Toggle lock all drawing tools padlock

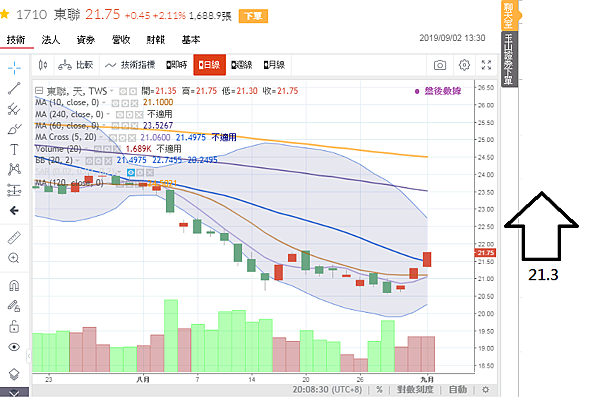coord(14,327)
